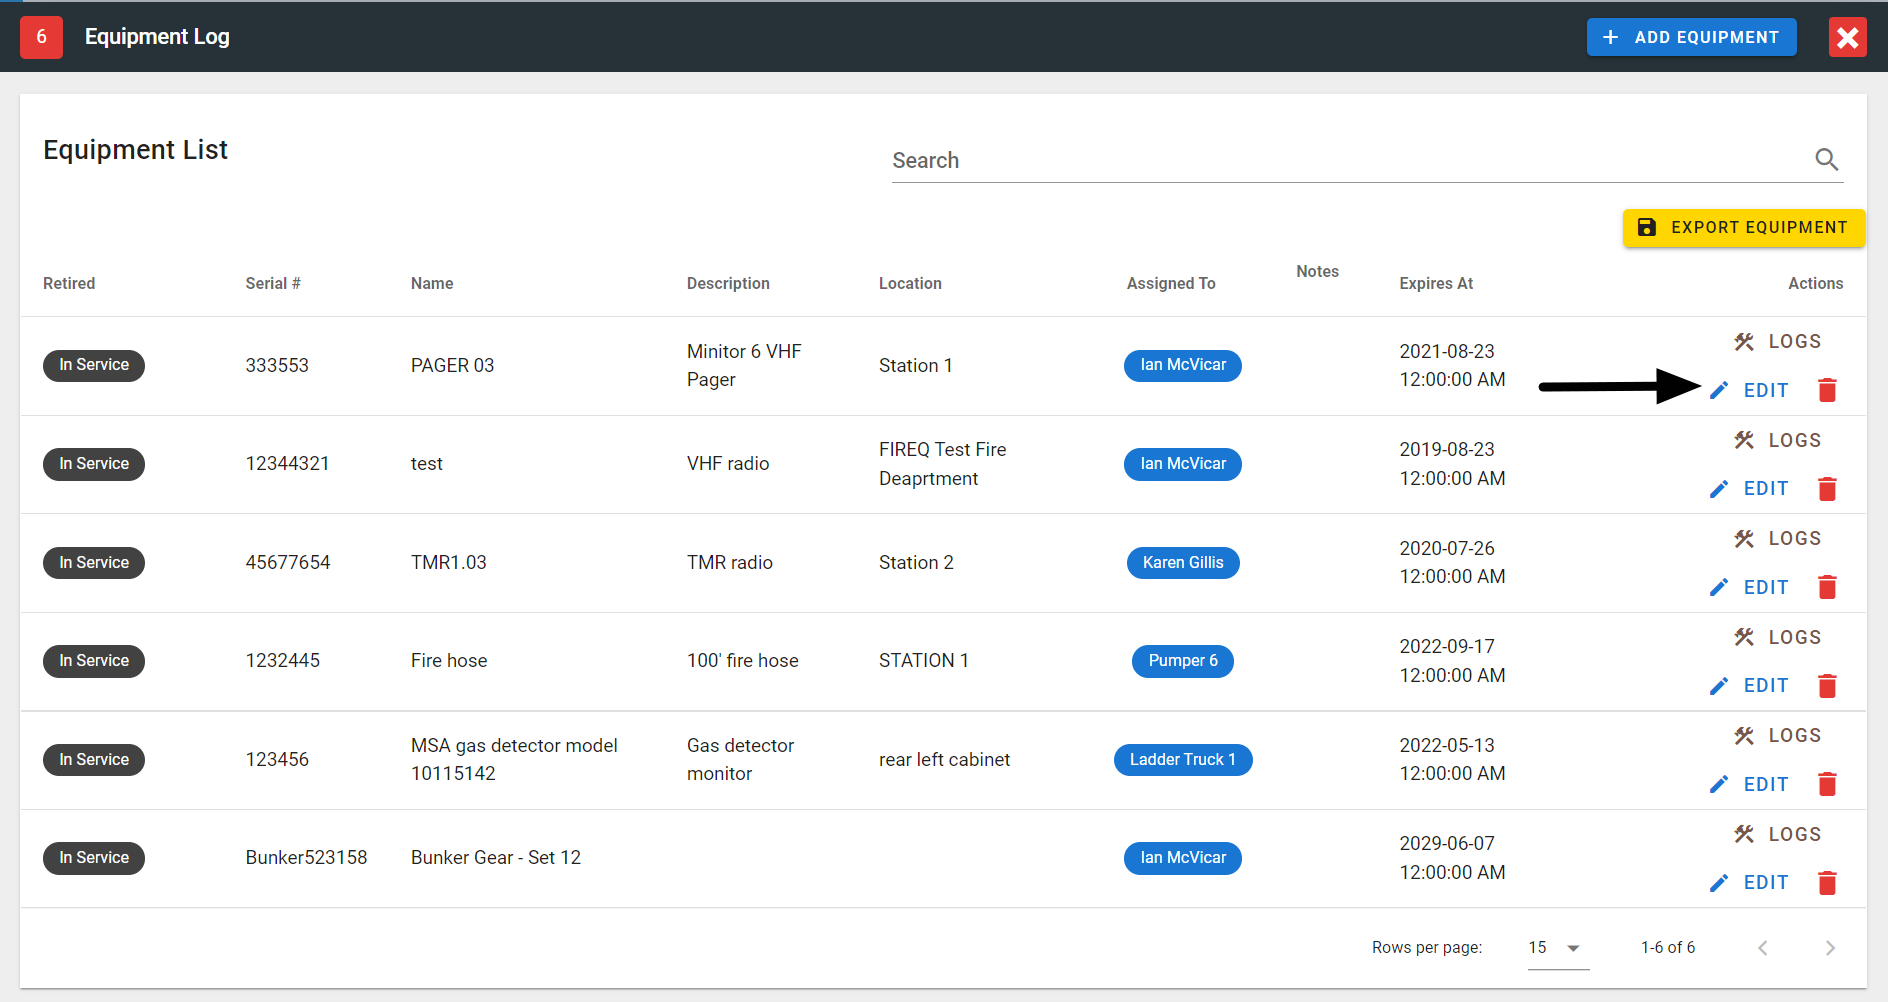Toggle In Service status for PAGER 03
This screenshot has height=1002, width=1888.
pyautogui.click(x=94, y=365)
